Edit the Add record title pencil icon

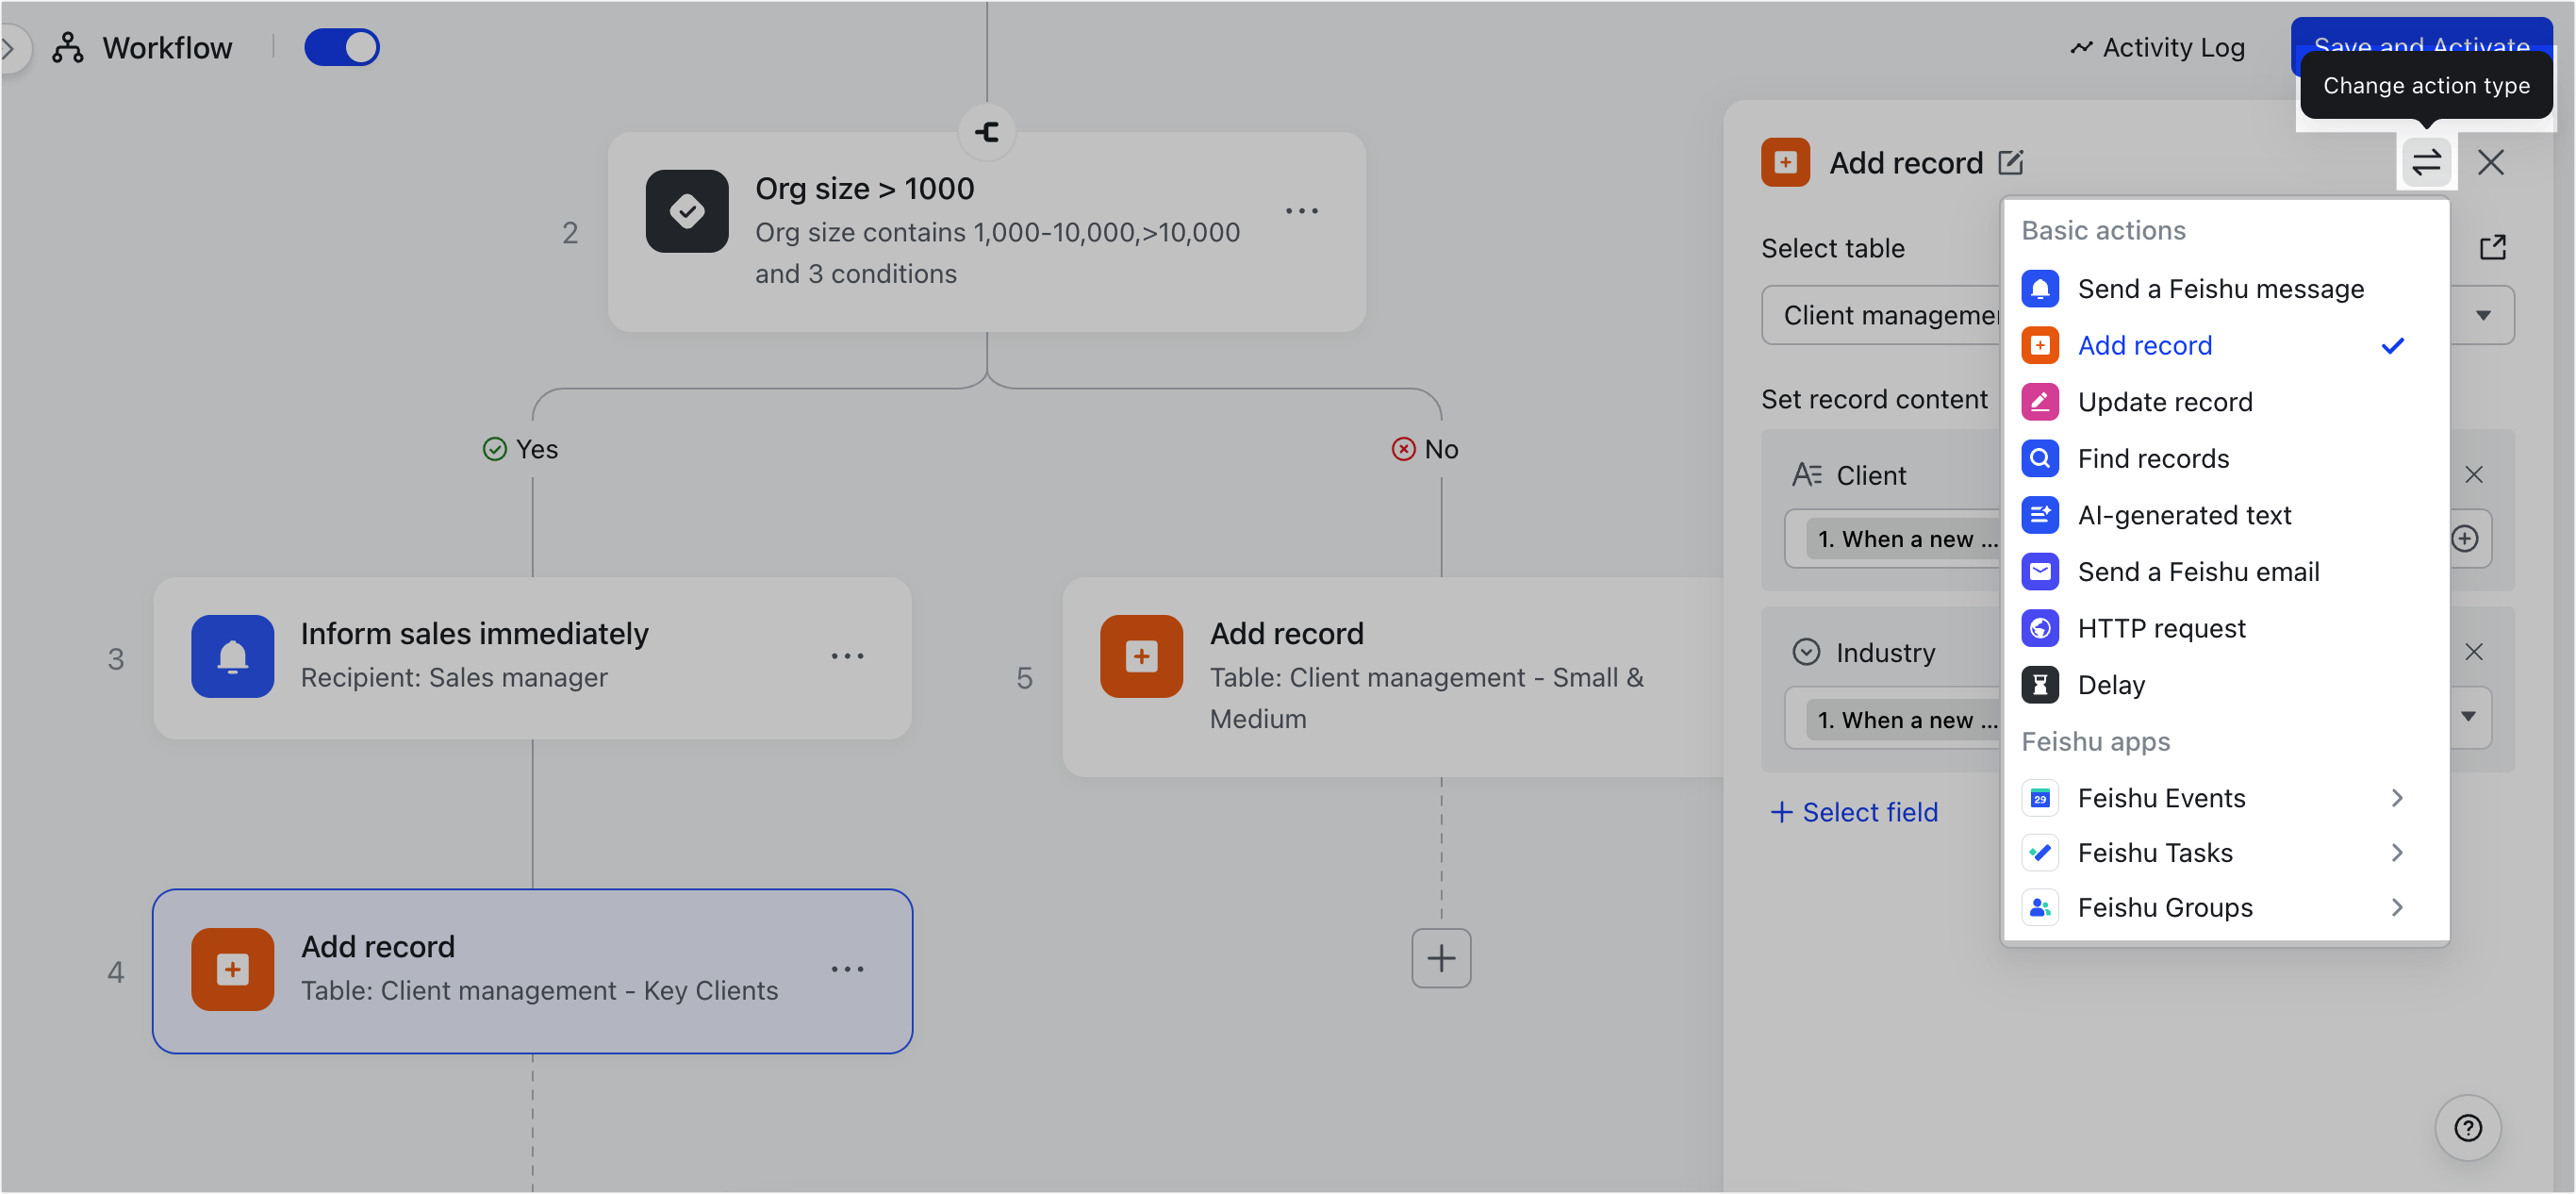tap(2010, 162)
